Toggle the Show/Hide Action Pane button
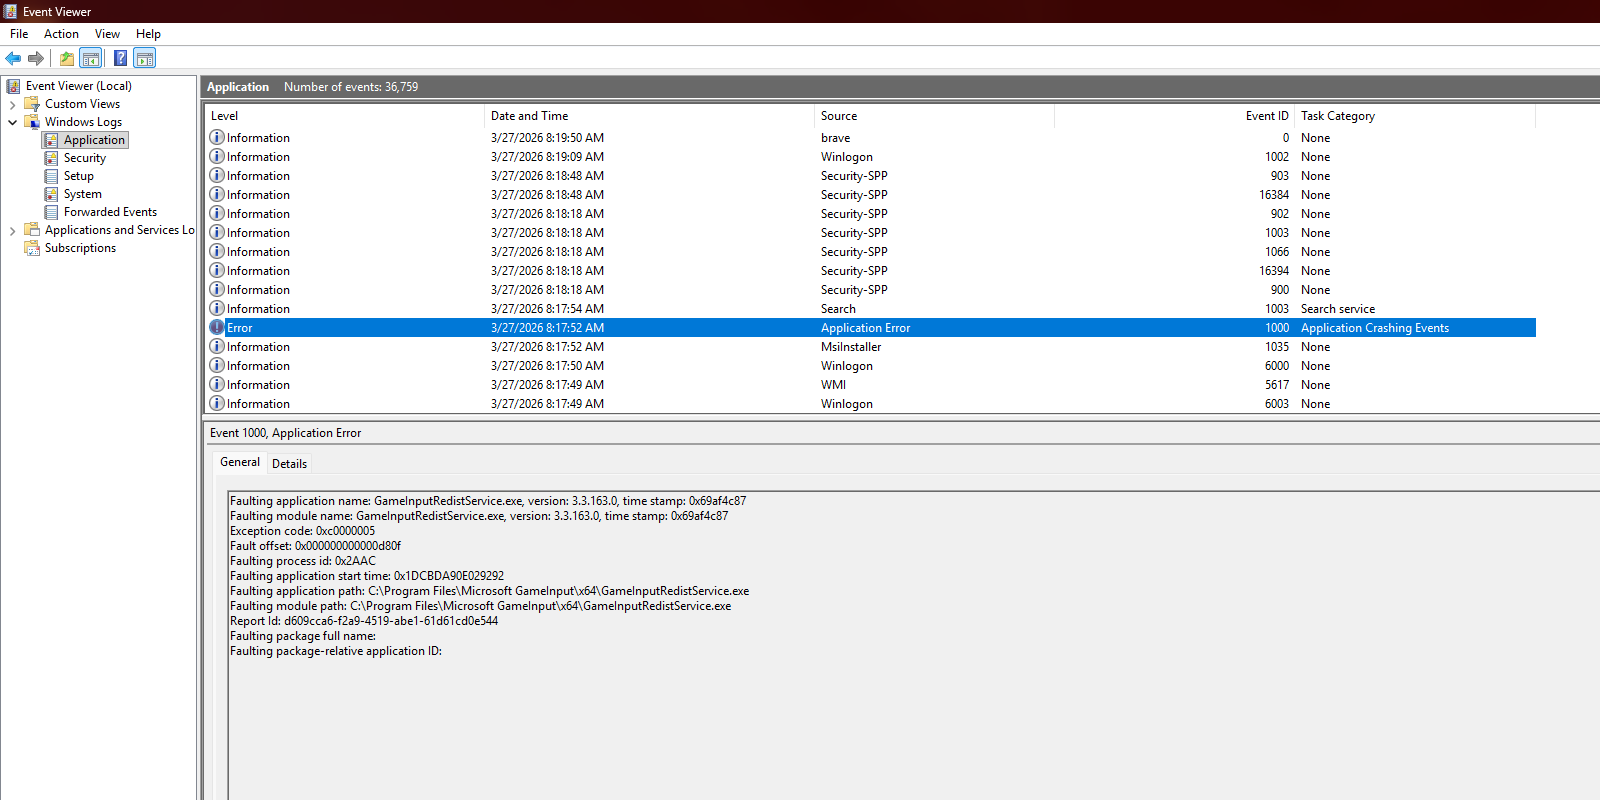The height and width of the screenshot is (800, 1600). click(145, 58)
